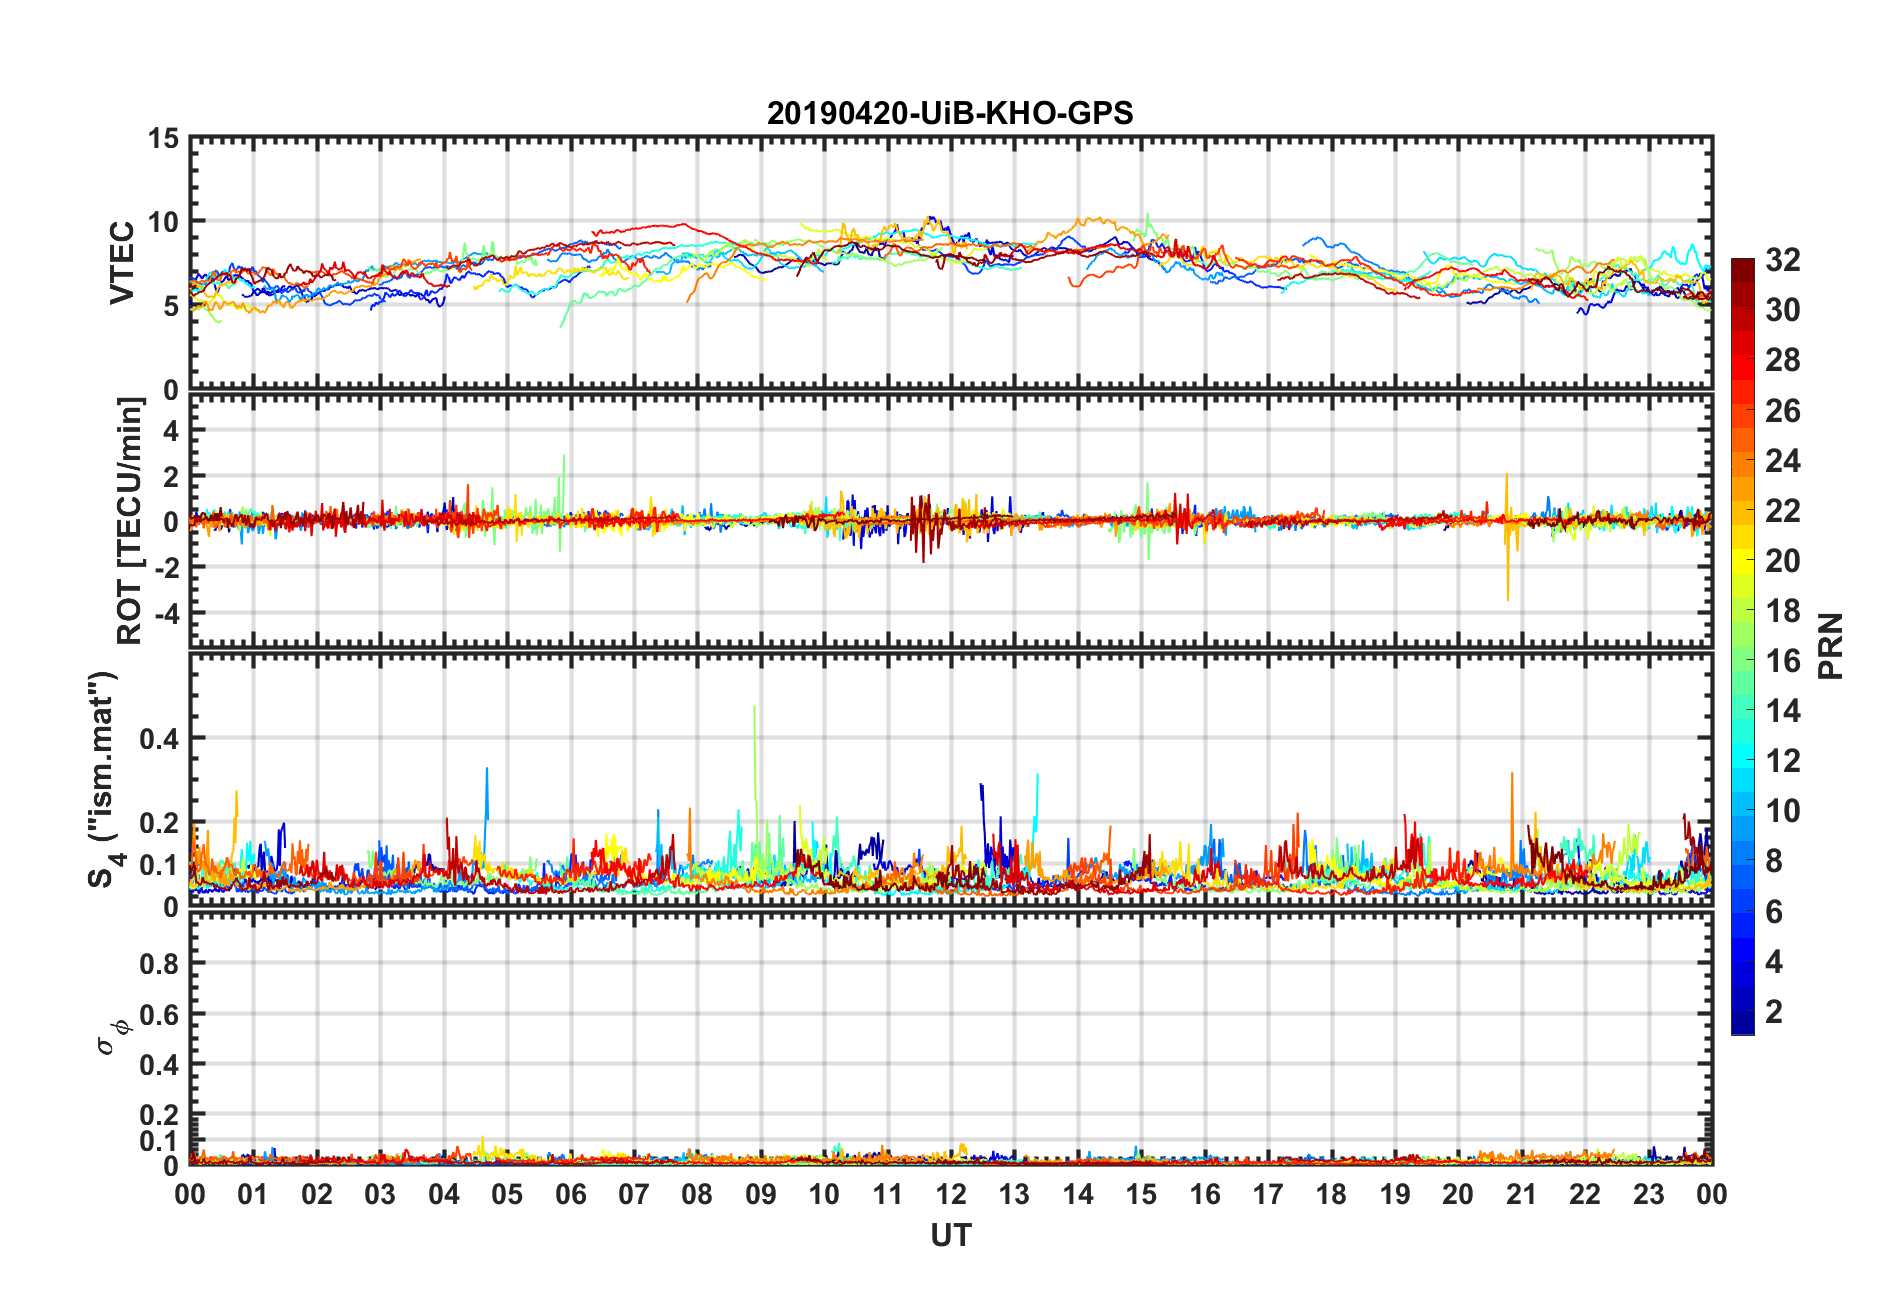This screenshot has height=1292, width=1902.
Task: Click x-axis hour label 21
Action: [x=1522, y=1194]
